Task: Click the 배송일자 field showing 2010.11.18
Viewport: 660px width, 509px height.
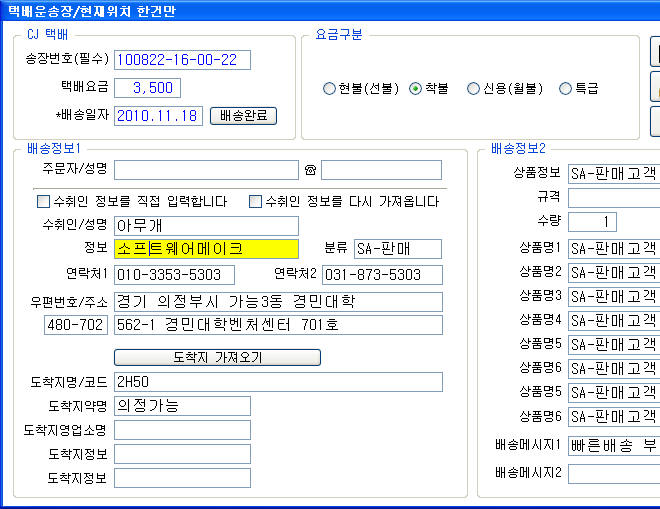Action: (x=158, y=116)
